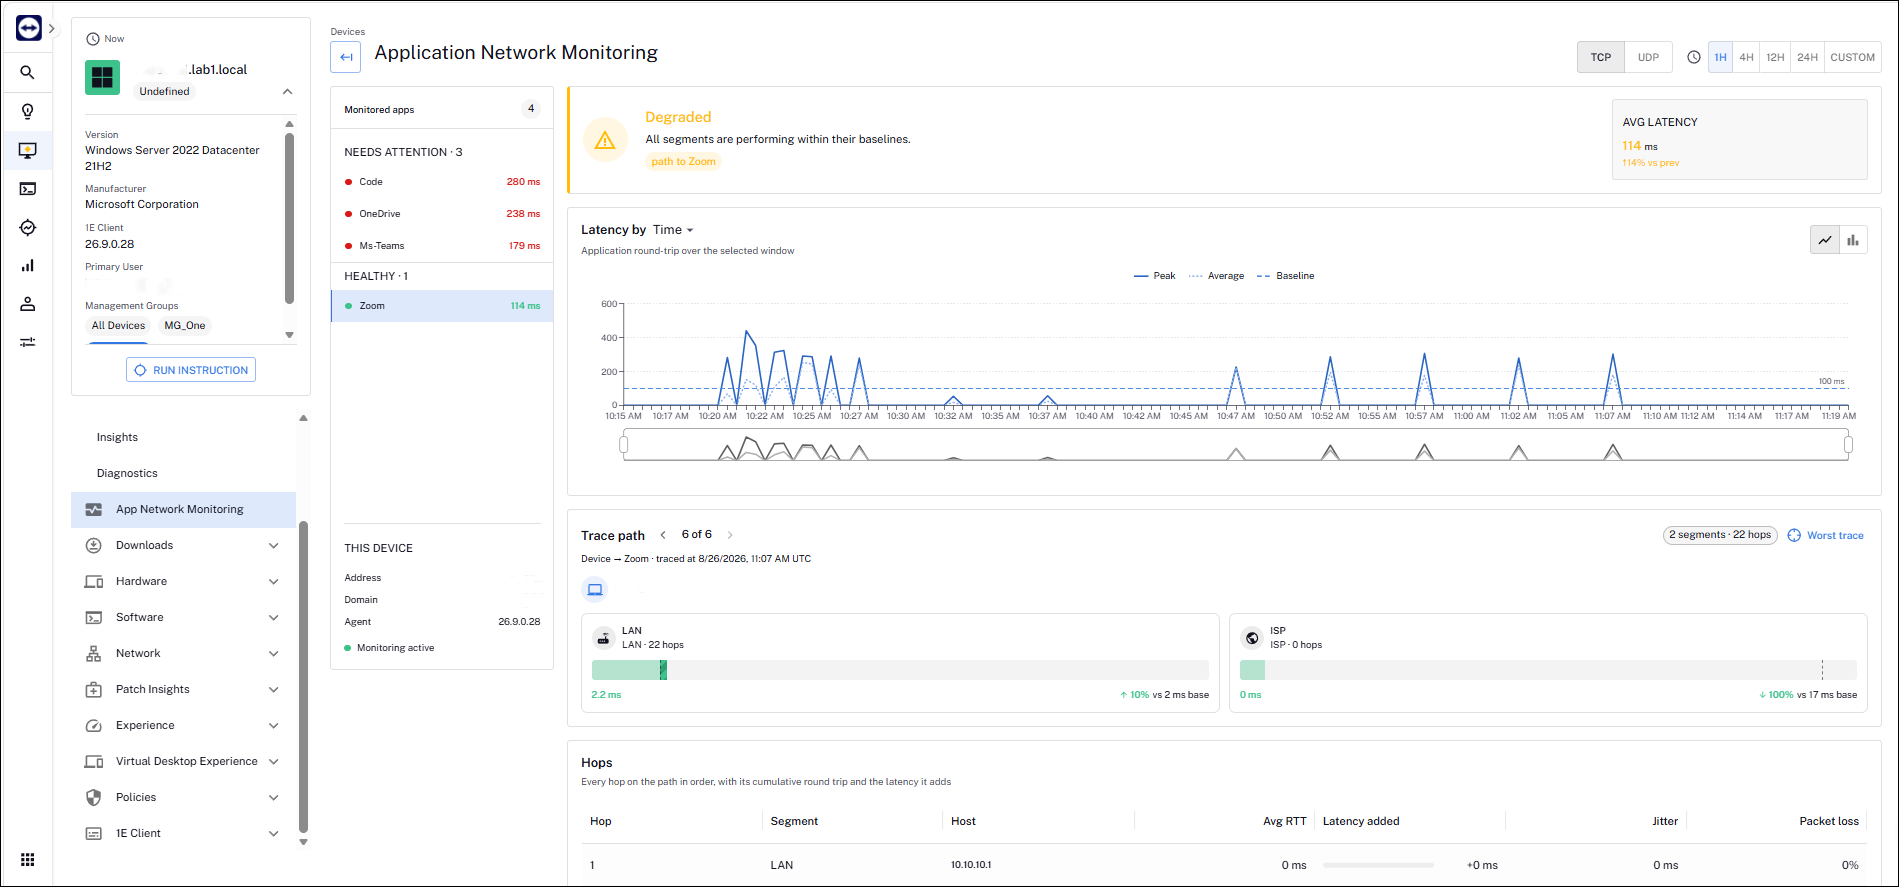The image size is (1899, 887).
Task: Click the RUN INSTRUCTION button
Action: point(191,370)
